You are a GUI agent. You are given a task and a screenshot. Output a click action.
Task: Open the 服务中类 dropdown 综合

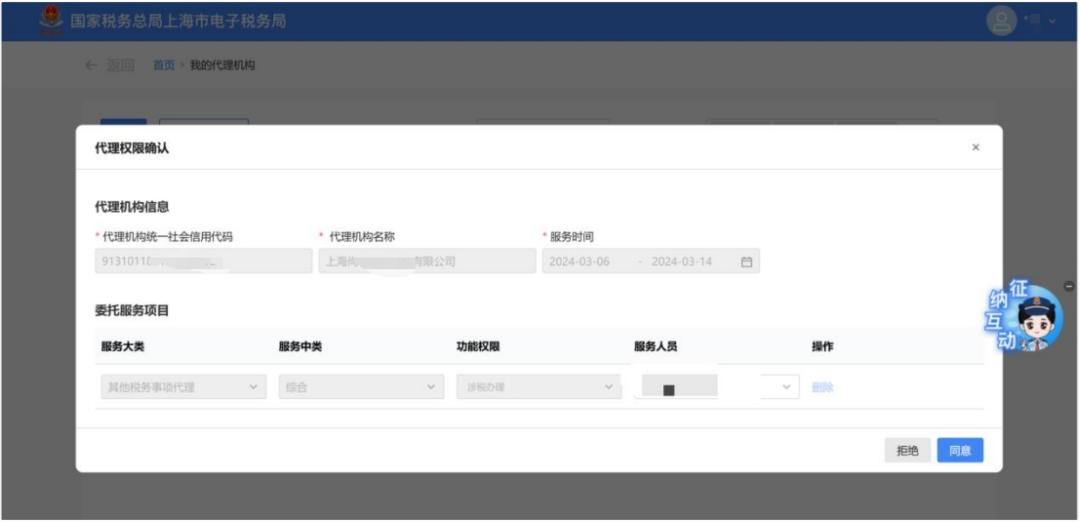tap(362, 387)
